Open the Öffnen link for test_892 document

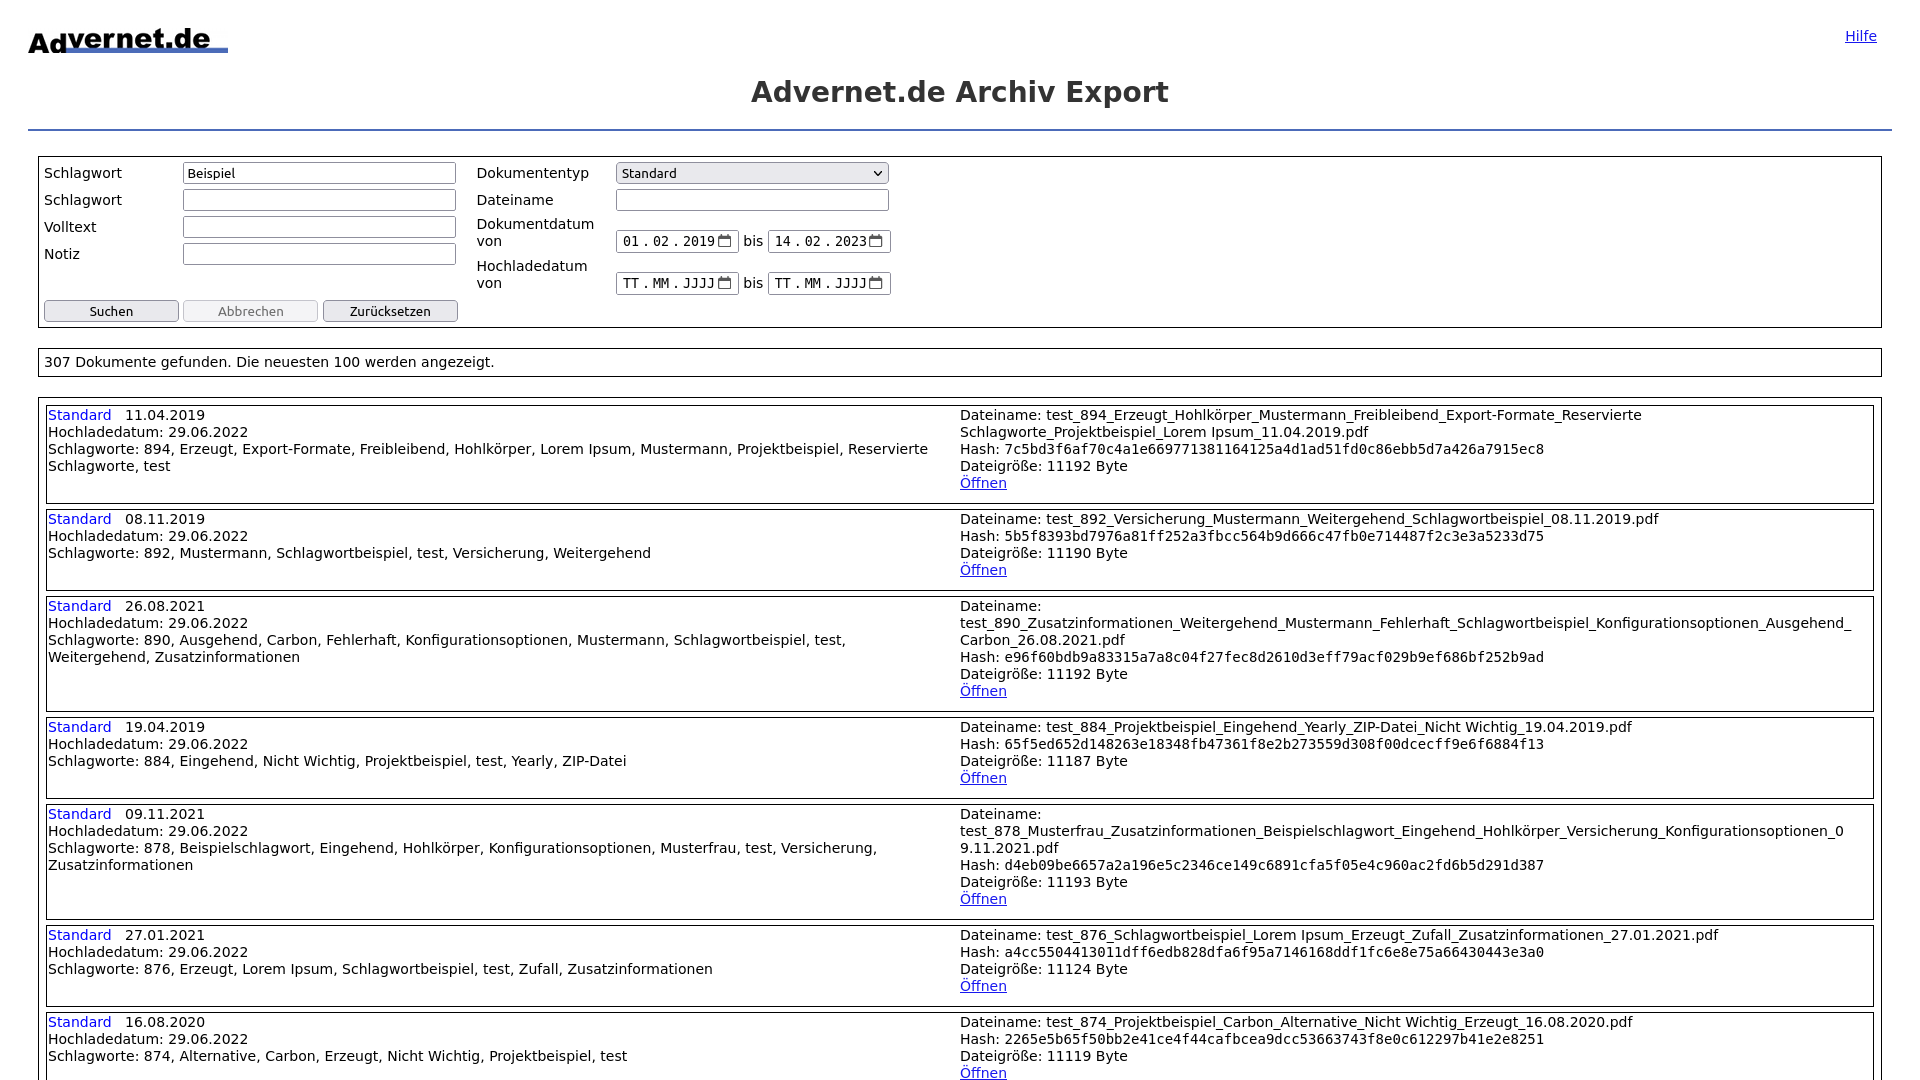coord(983,570)
